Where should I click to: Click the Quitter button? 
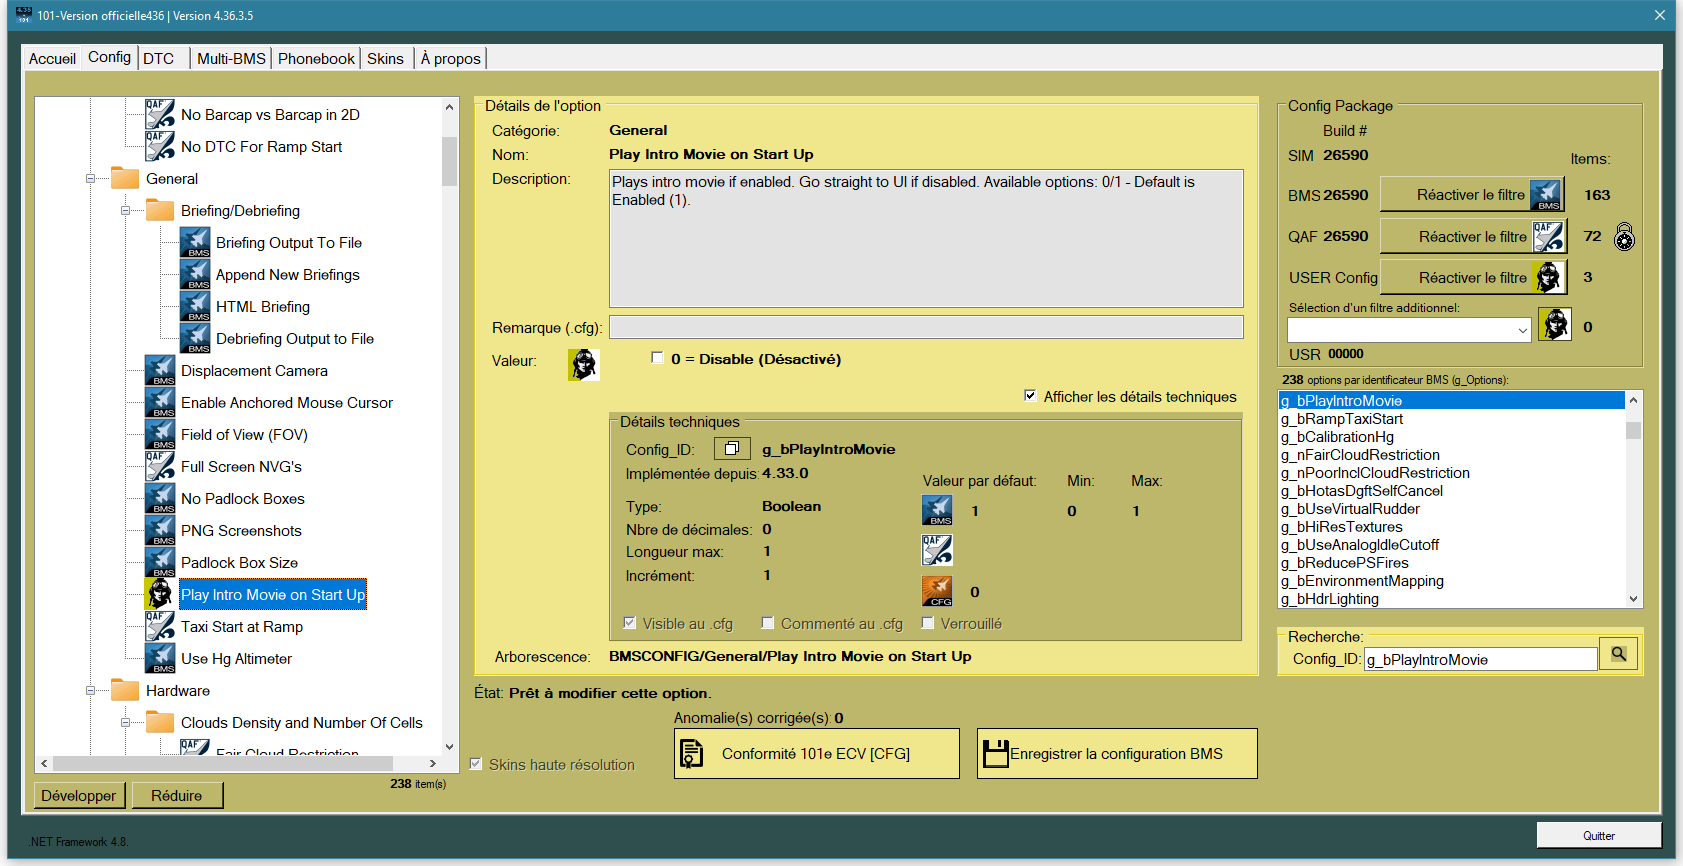(x=1599, y=835)
